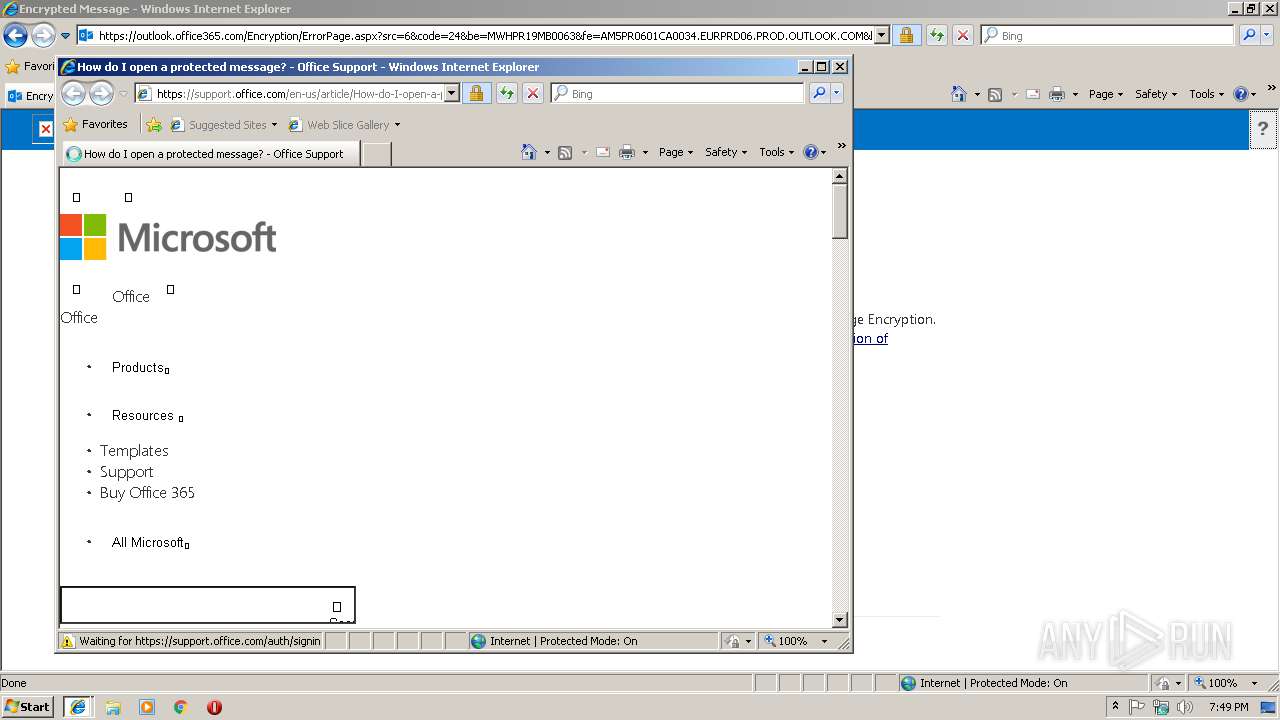The height and width of the screenshot is (720, 1280).
Task: Refresh the Office Support page
Action: click(506, 93)
